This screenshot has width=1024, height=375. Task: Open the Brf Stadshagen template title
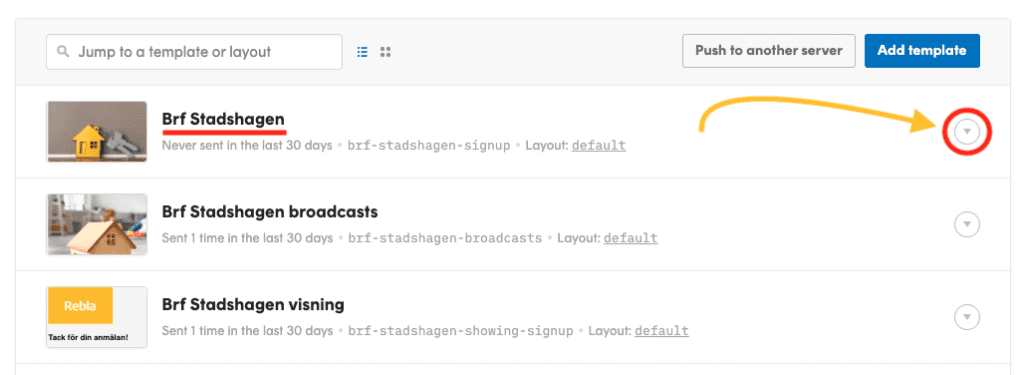[223, 120]
